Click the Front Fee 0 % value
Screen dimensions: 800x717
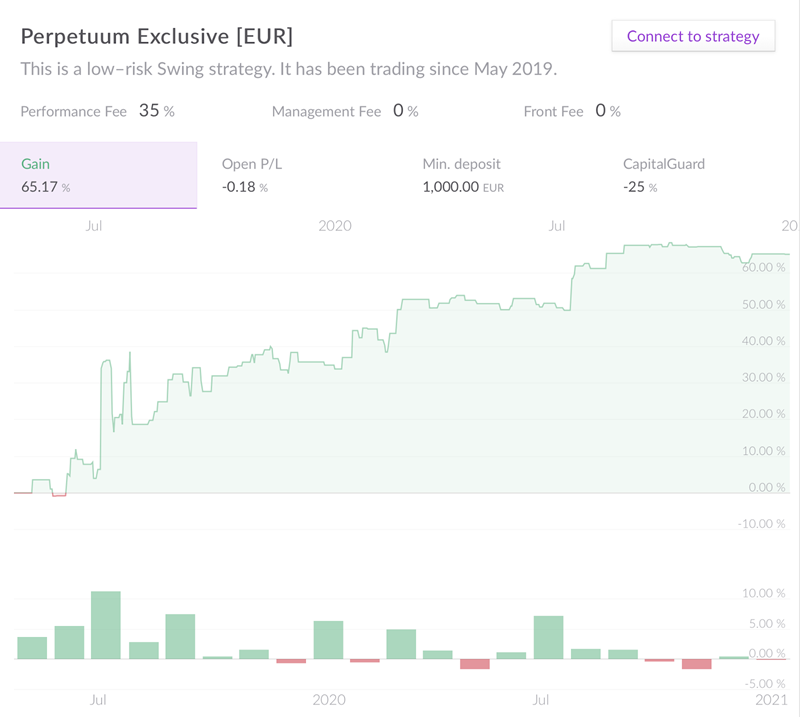pos(608,111)
